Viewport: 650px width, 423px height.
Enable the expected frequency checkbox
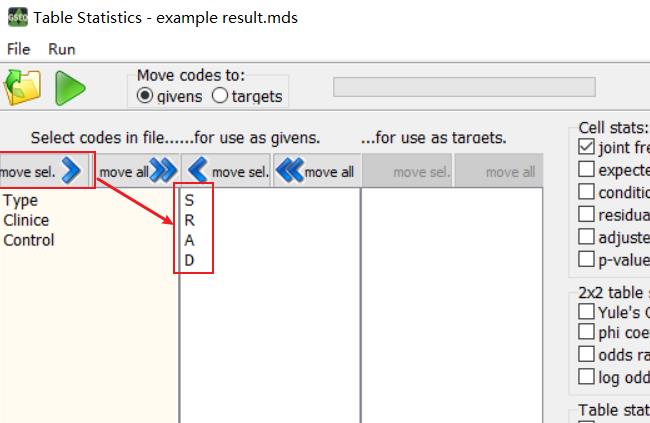pyautogui.click(x=586, y=169)
